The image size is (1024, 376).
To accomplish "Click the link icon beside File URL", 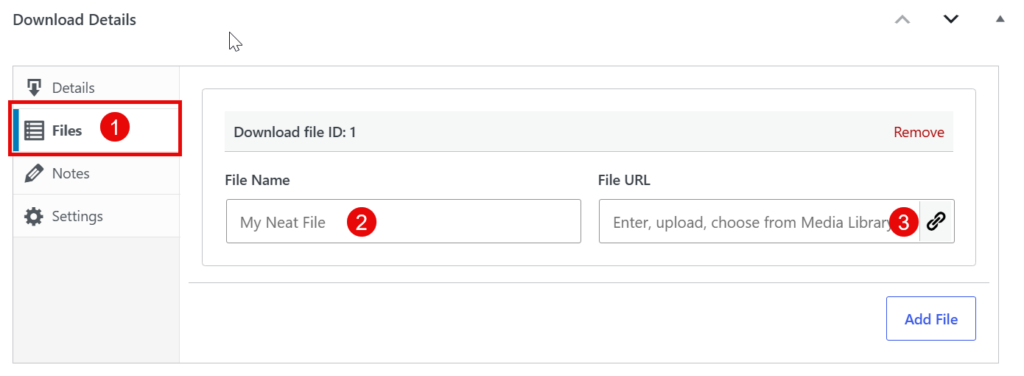I will [936, 221].
